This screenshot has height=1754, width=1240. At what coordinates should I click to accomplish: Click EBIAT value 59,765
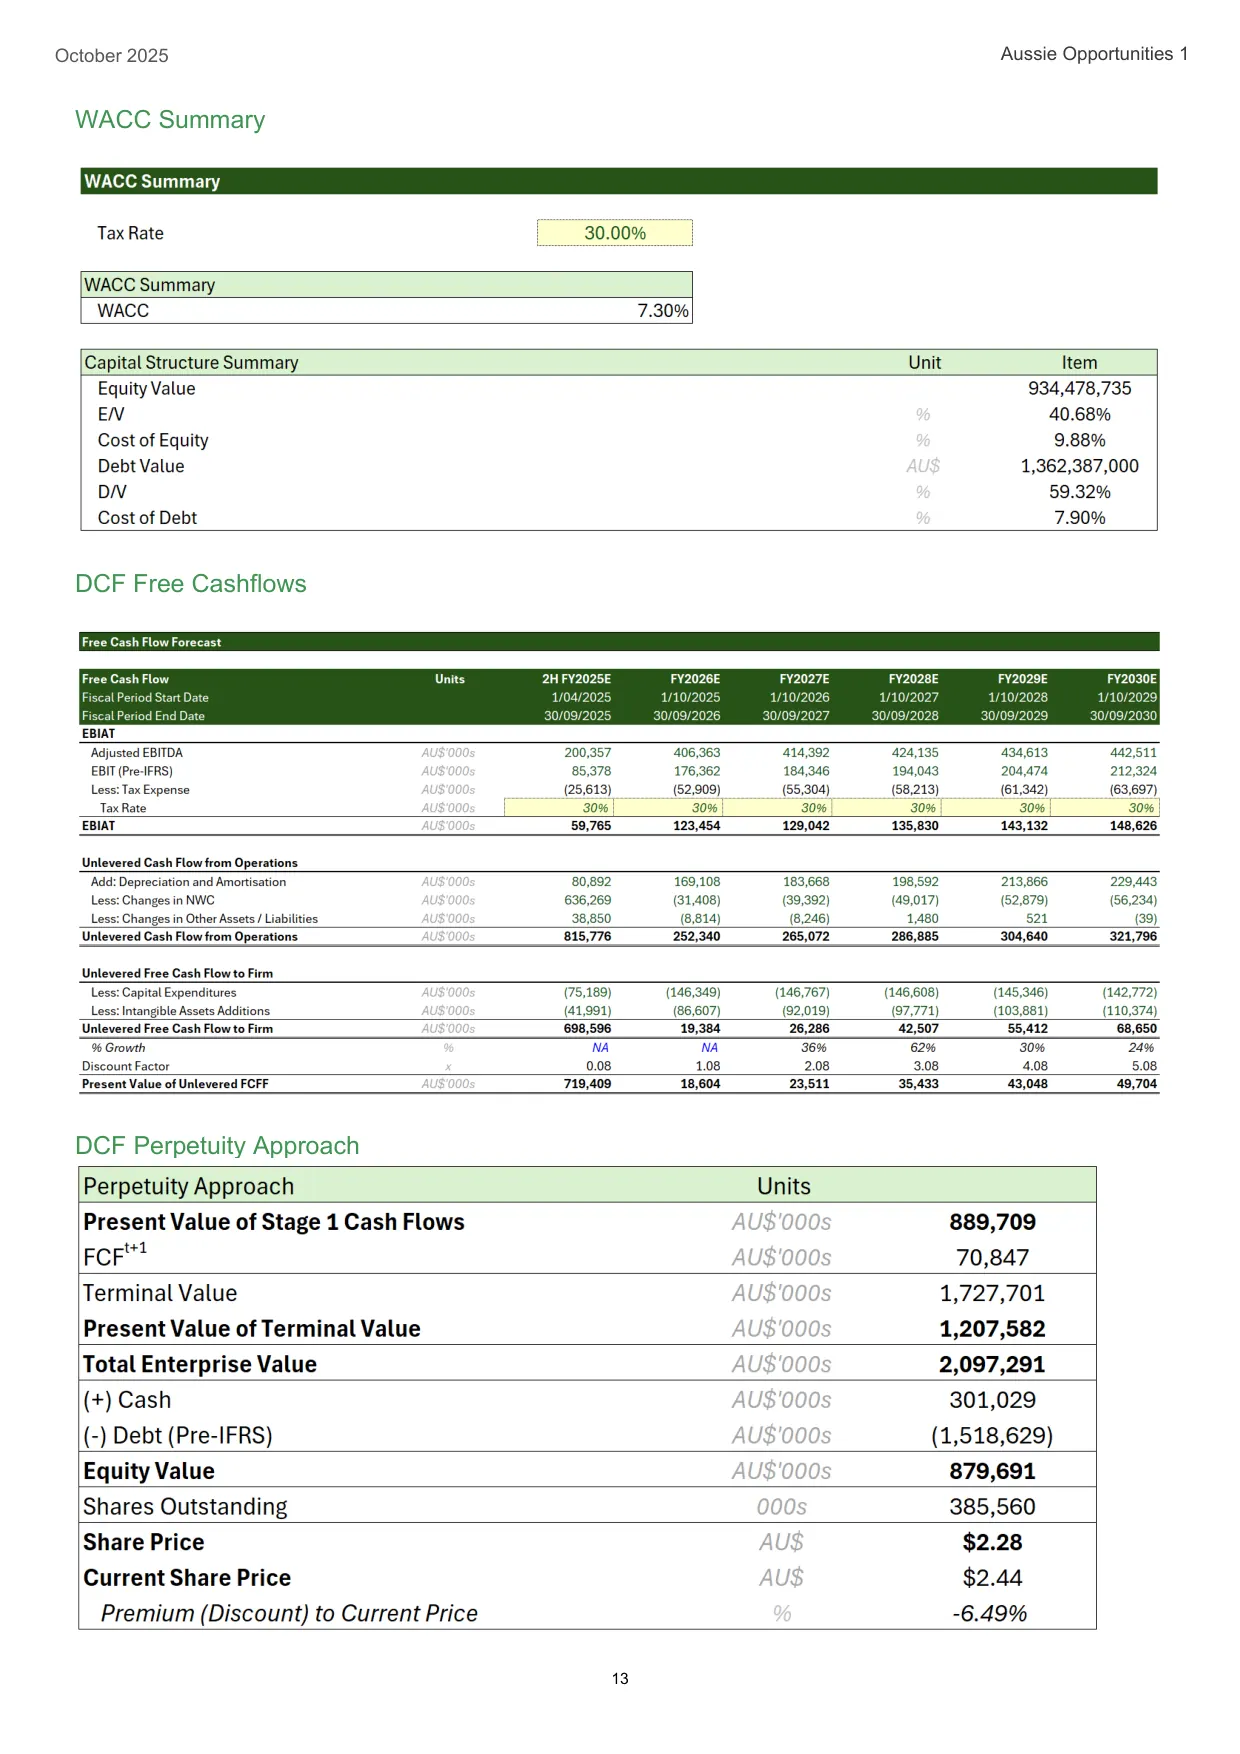coord(591,826)
